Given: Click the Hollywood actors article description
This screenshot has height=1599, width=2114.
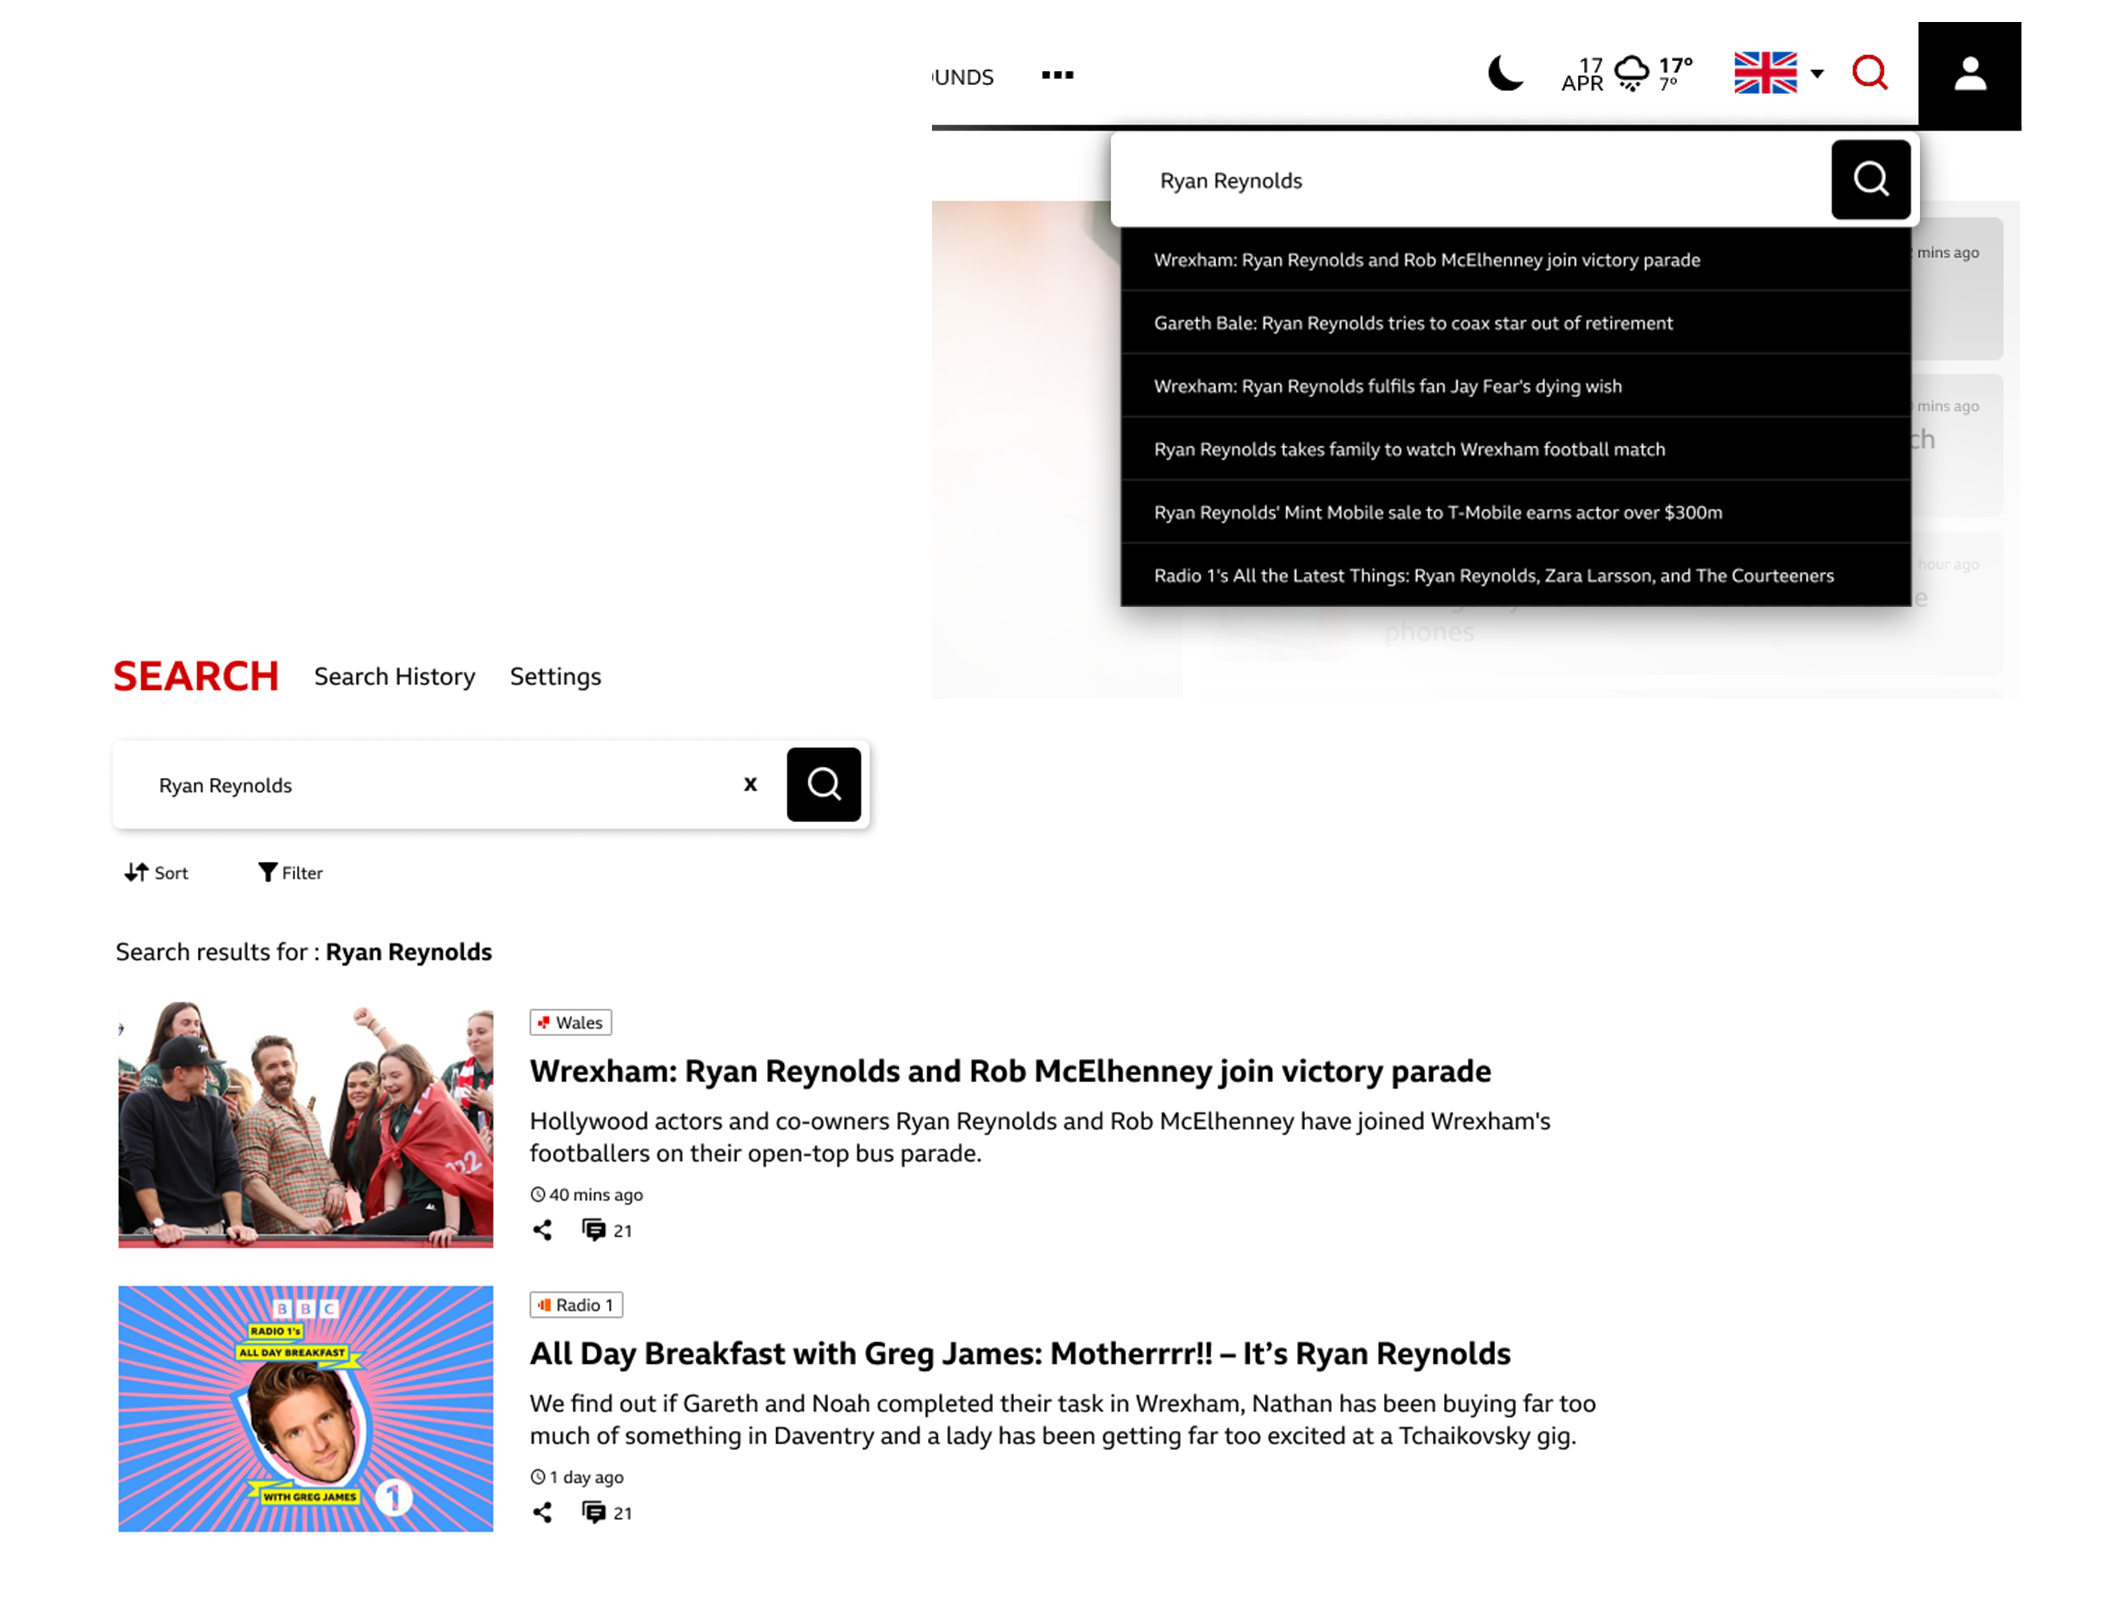Looking at the screenshot, I should pyautogui.click(x=1040, y=1137).
